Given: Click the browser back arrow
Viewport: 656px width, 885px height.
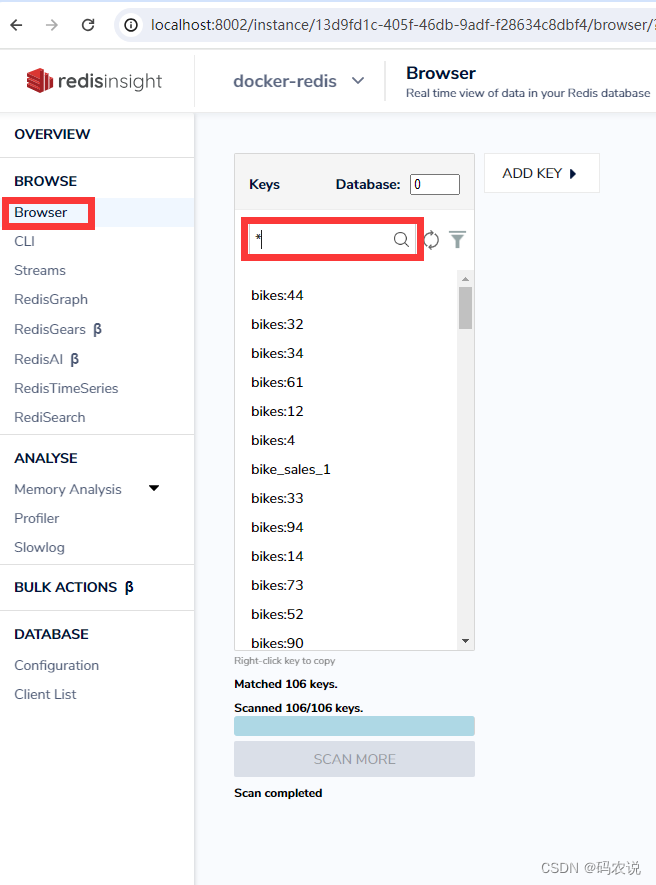Looking at the screenshot, I should 16,25.
